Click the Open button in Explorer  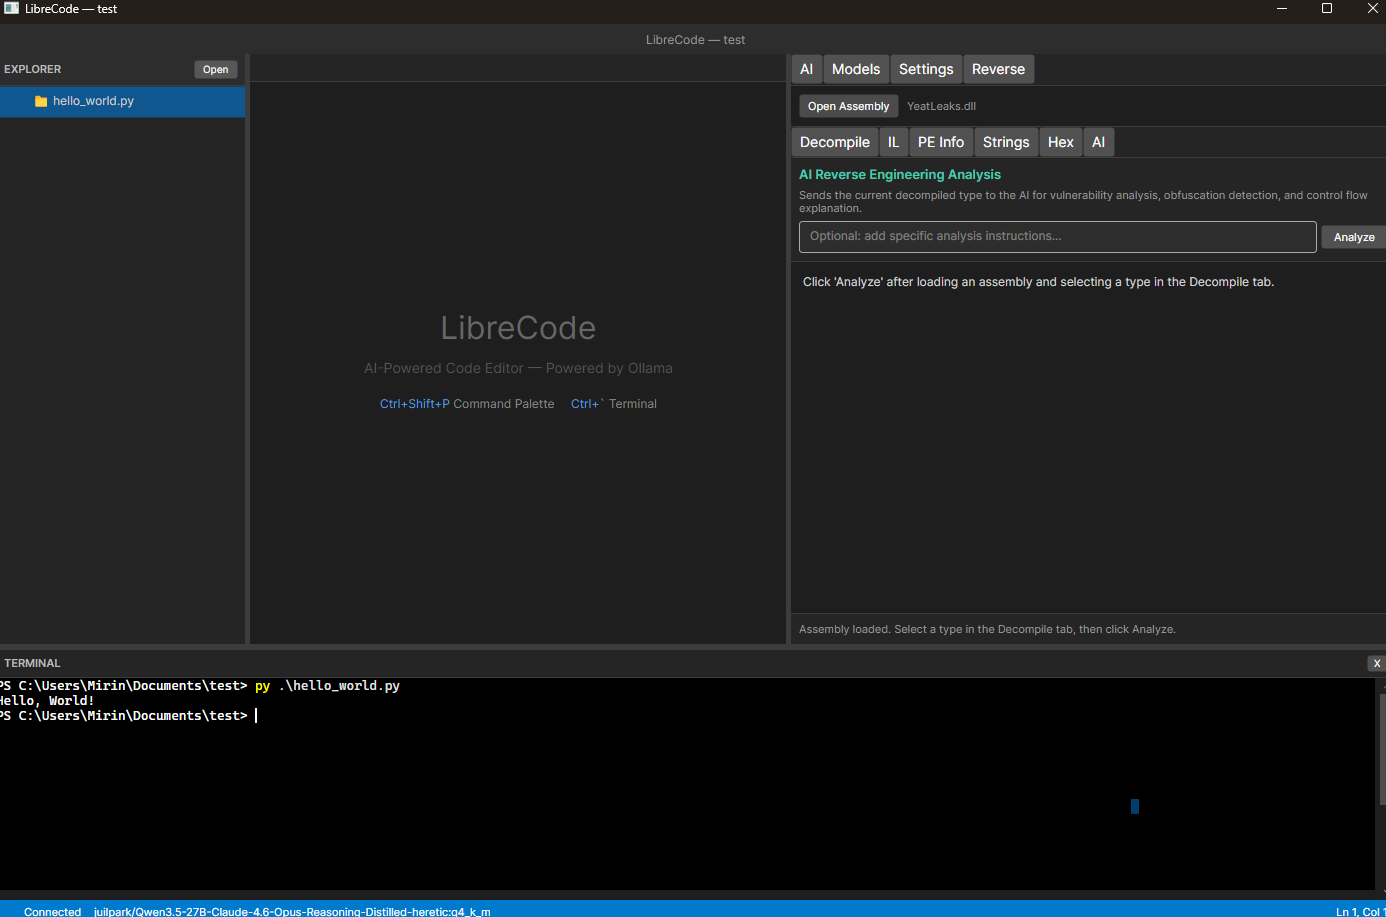coord(215,69)
